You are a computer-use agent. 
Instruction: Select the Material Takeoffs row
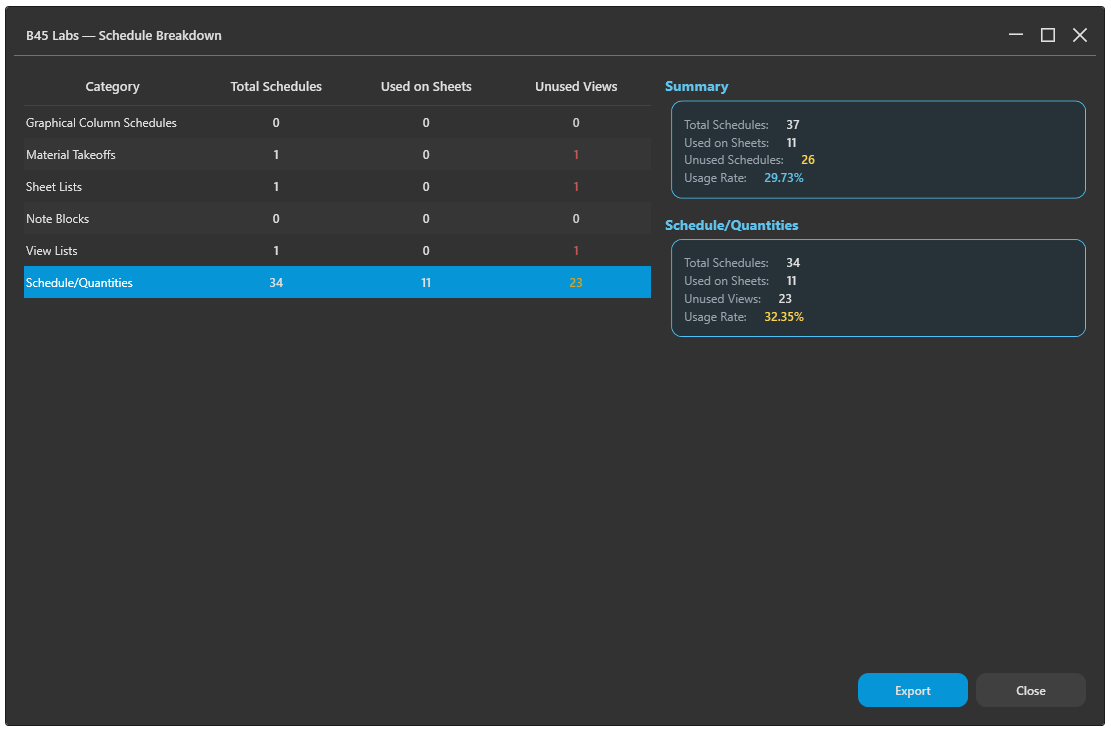337,154
